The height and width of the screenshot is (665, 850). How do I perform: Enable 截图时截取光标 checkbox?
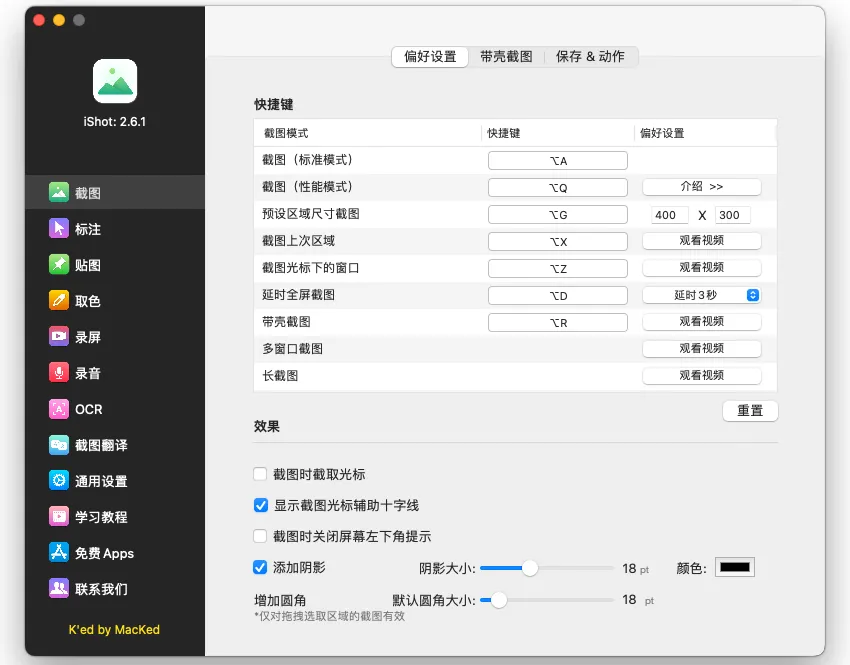pos(261,474)
